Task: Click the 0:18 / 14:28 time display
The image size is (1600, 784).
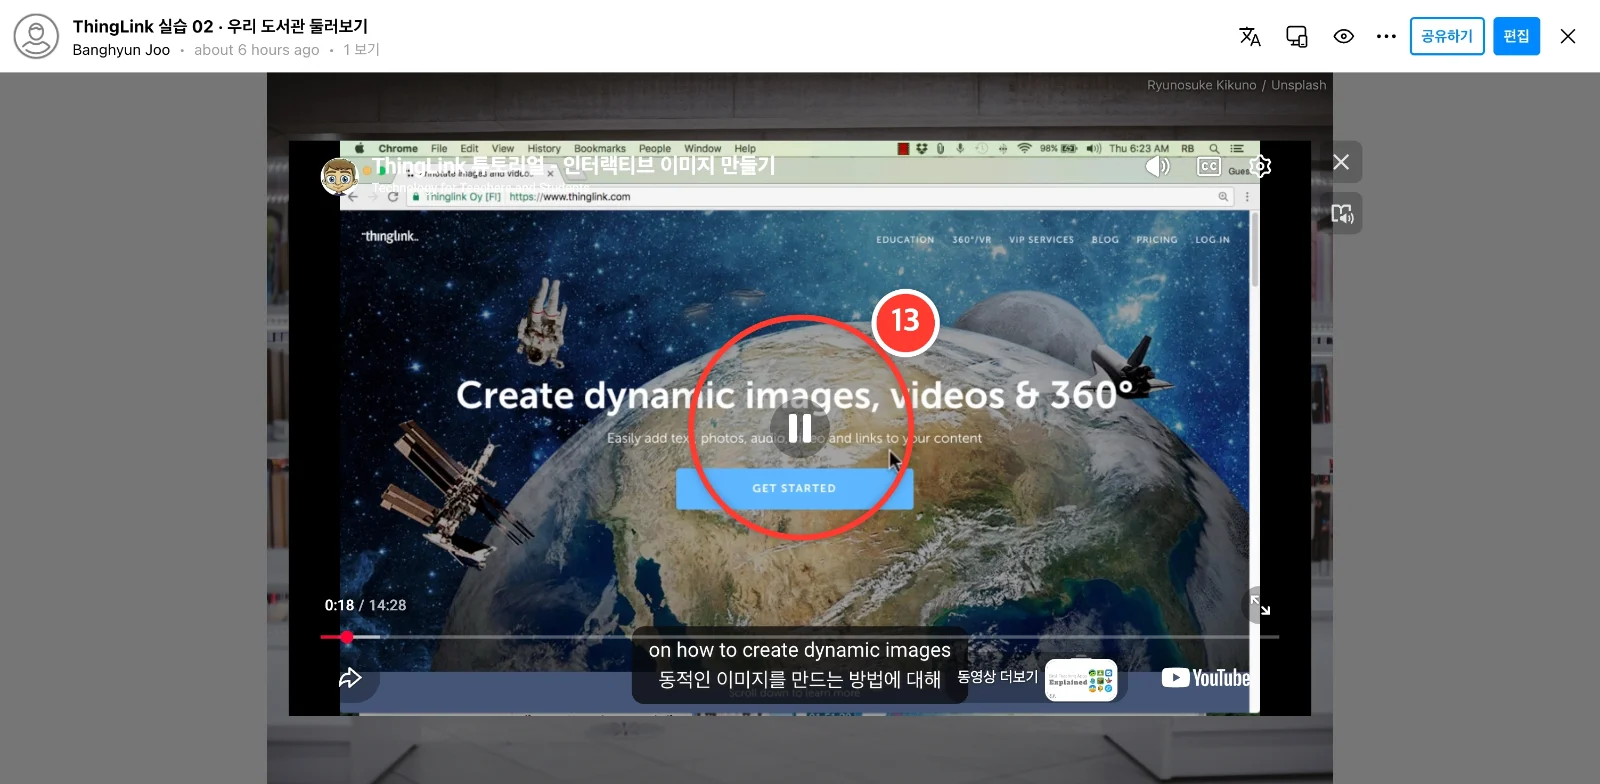Action: (x=365, y=605)
